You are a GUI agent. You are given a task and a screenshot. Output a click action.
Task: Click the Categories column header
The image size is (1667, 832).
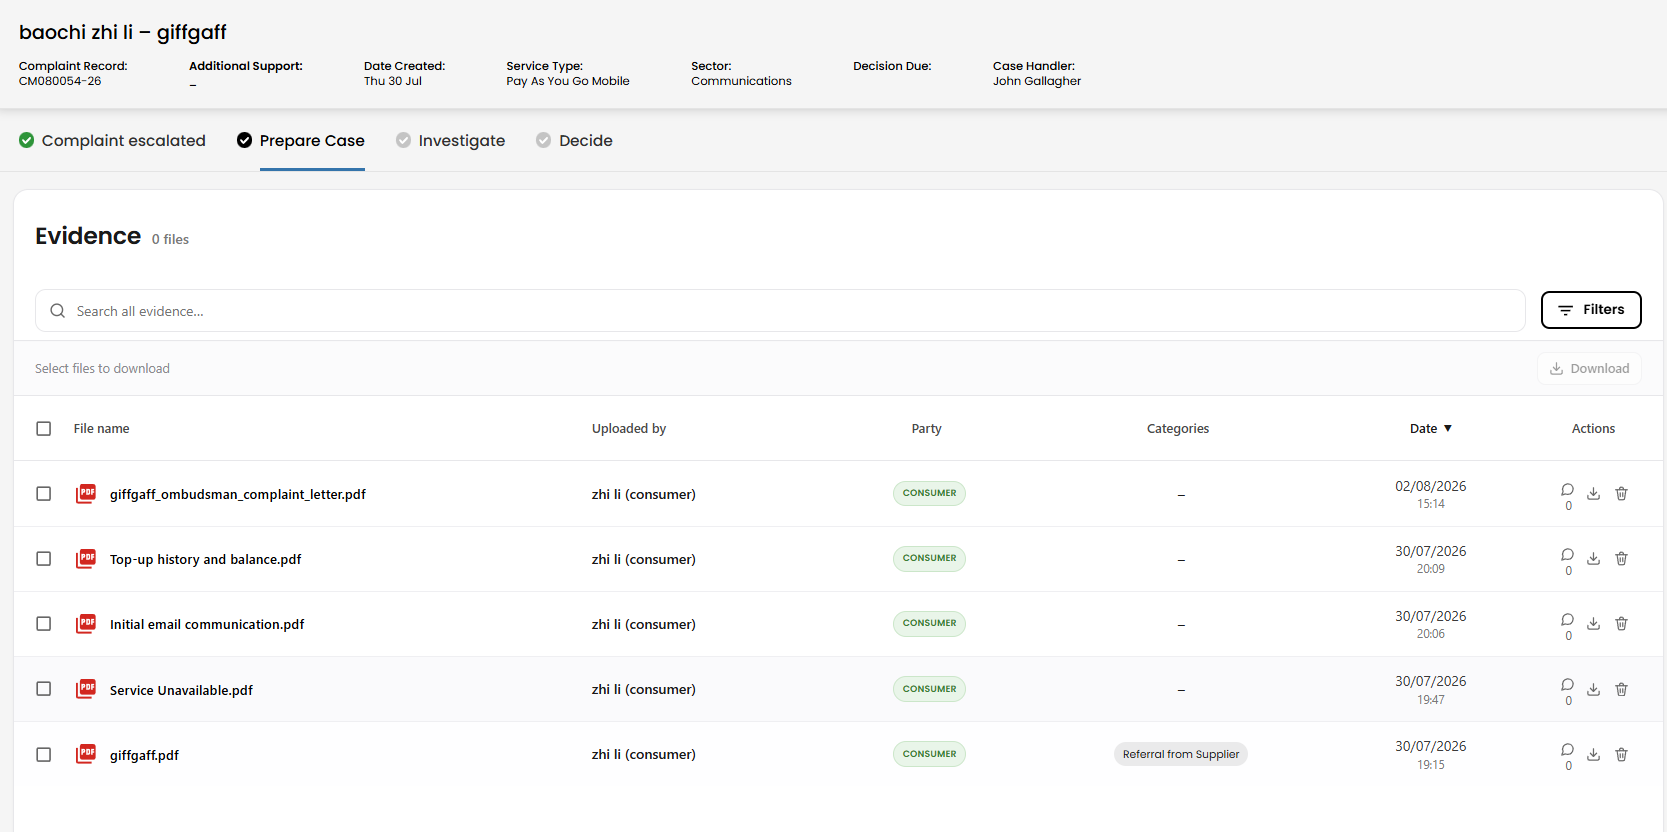[1178, 429]
